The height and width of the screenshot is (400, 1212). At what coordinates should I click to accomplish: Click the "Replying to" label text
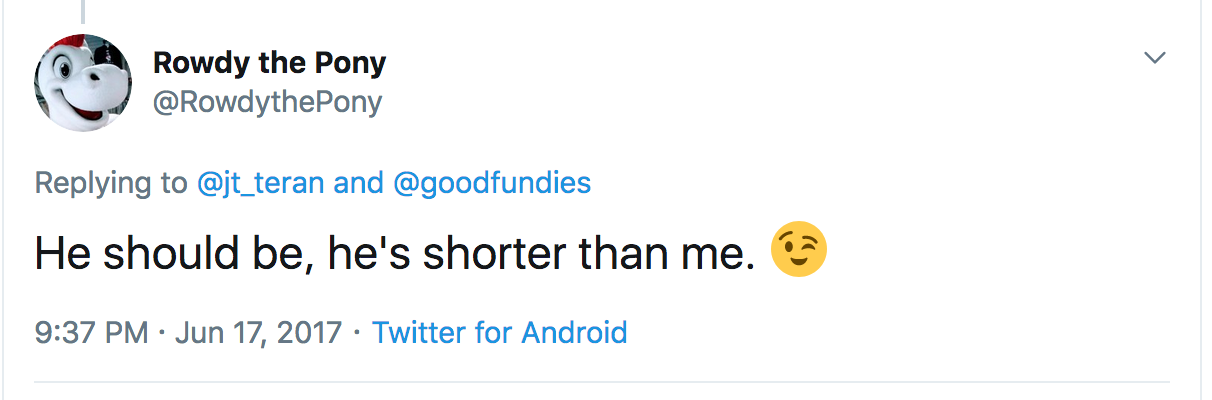point(110,183)
